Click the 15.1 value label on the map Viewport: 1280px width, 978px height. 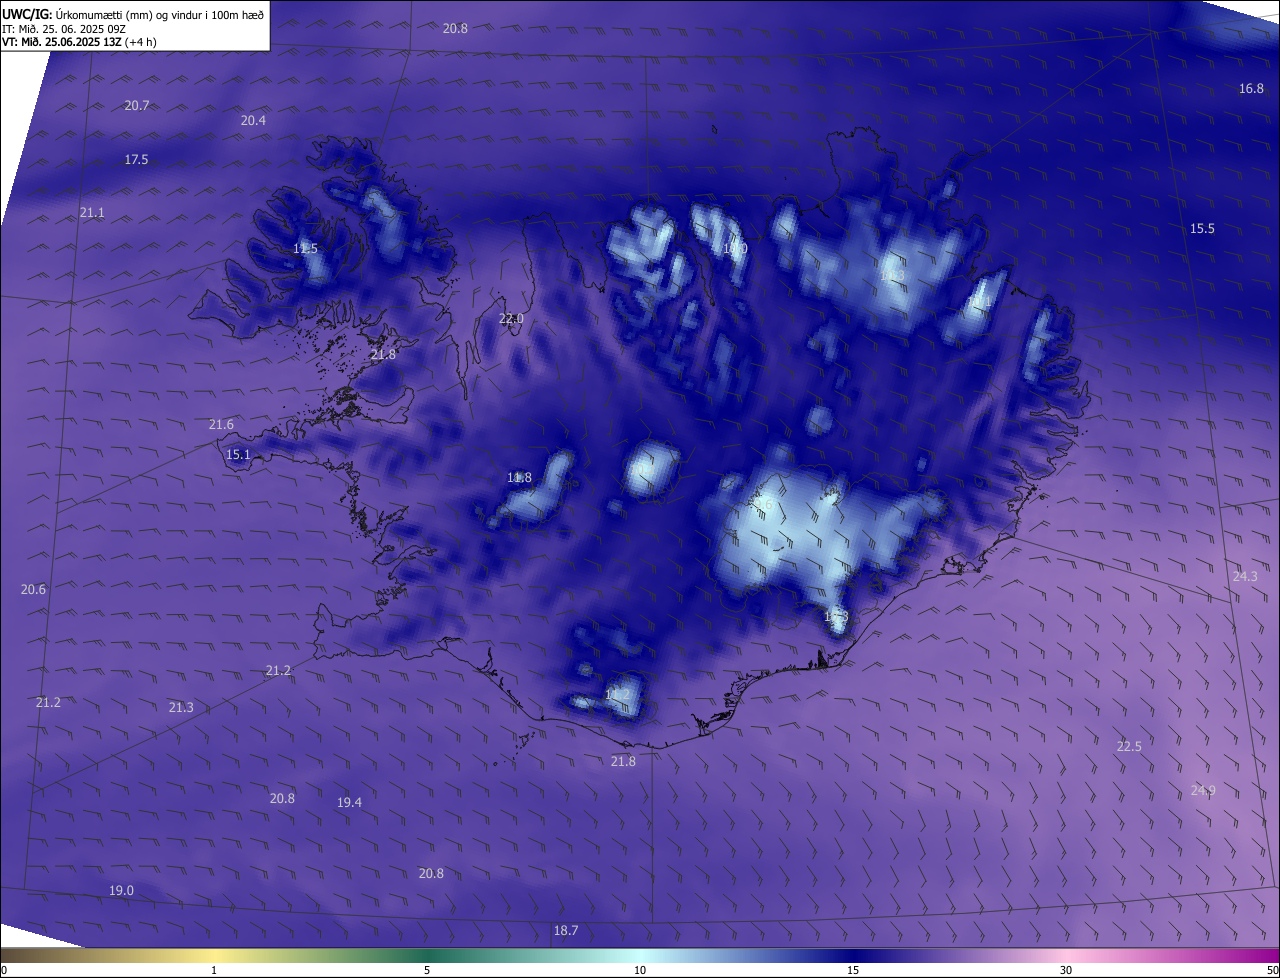(x=238, y=455)
